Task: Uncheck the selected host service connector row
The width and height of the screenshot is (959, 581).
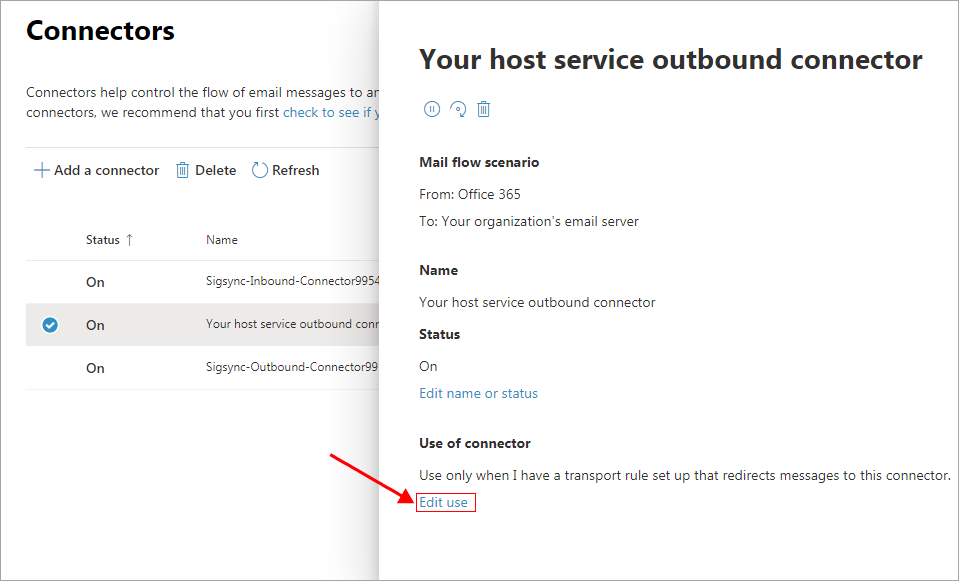Action: click(50, 325)
